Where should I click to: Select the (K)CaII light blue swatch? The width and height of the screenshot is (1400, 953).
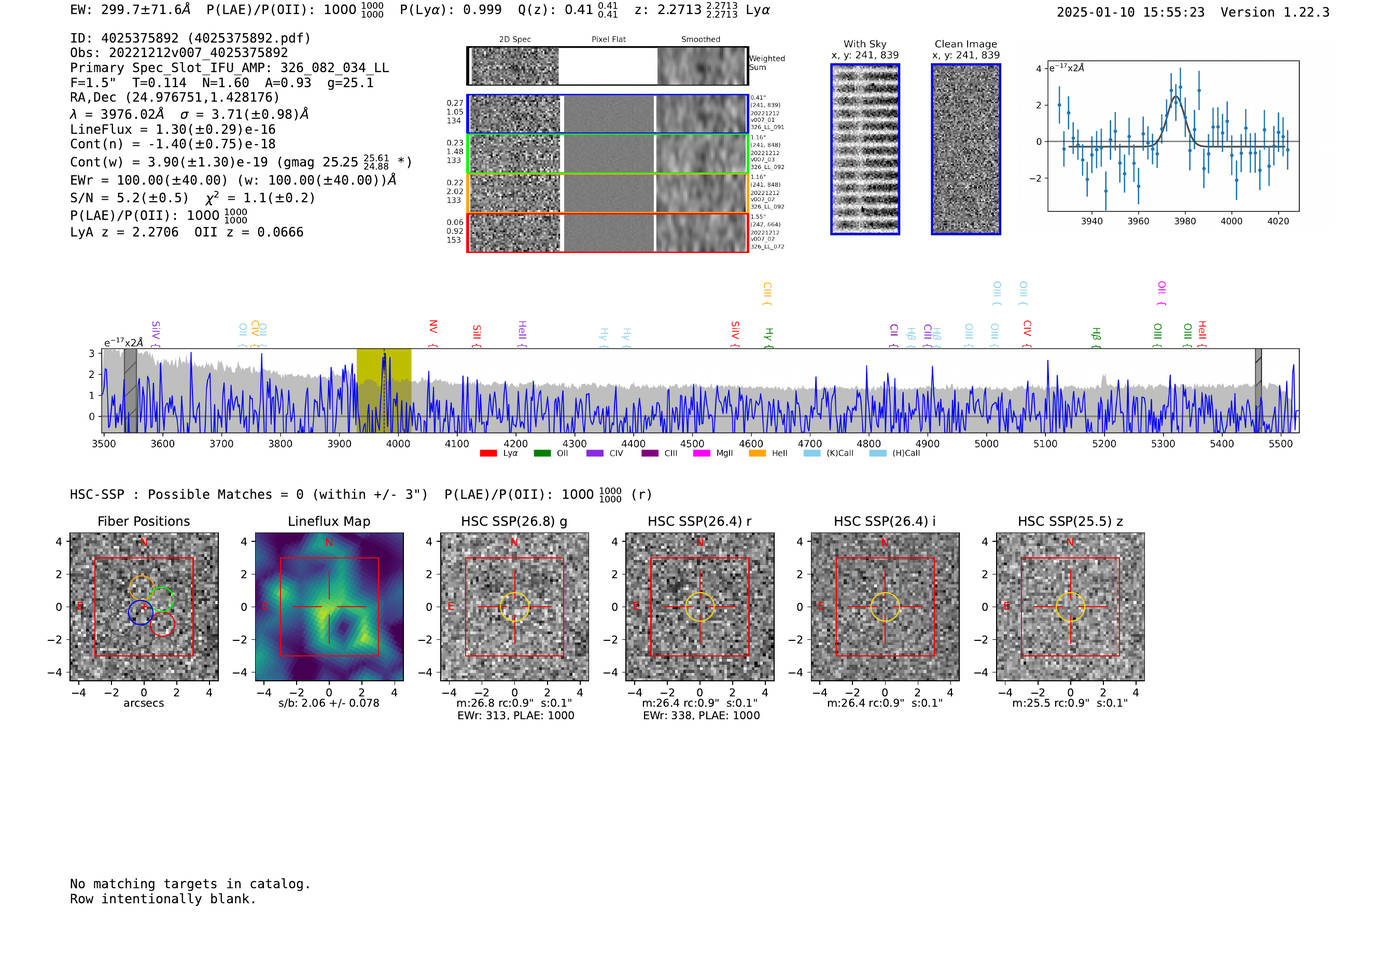coord(812,453)
